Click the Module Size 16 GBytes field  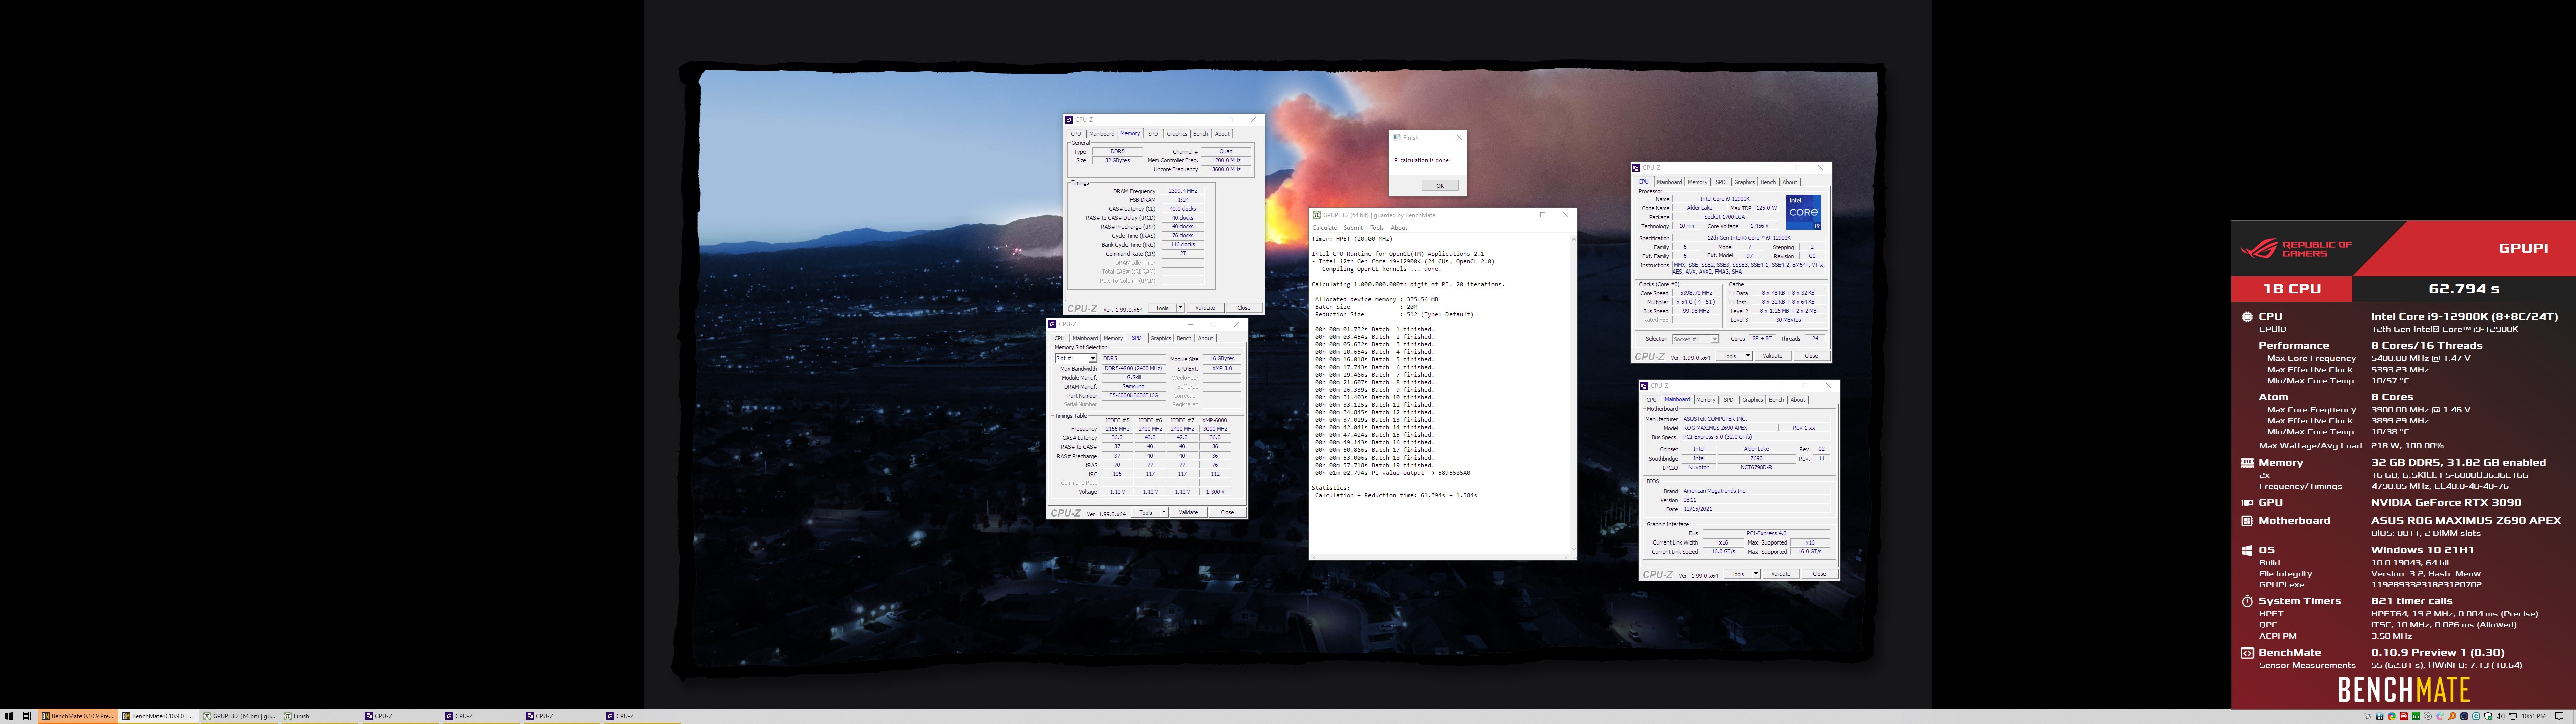(x=1222, y=358)
